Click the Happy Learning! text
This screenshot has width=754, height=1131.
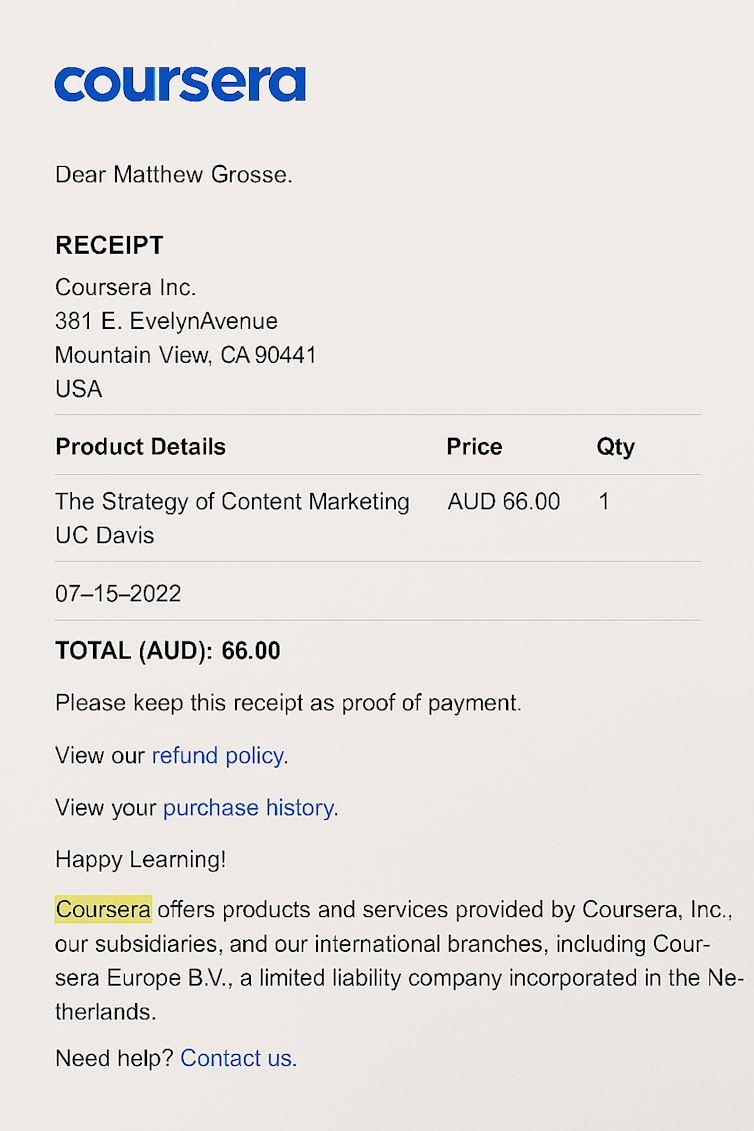pos(140,860)
